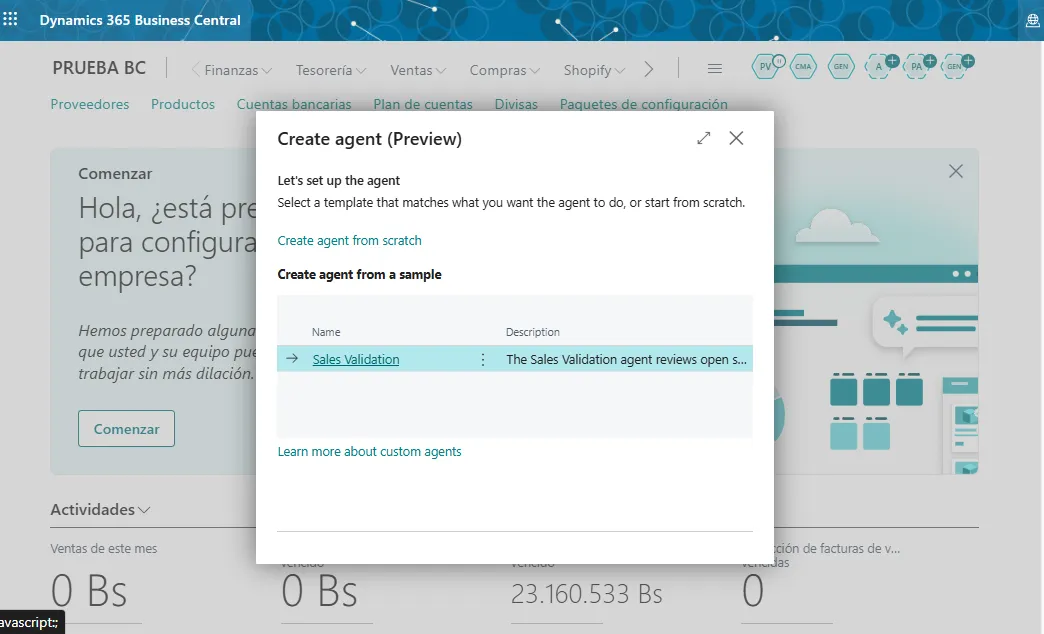Add the PA agent with plus badge
The width and height of the screenshot is (1044, 634).
[x=917, y=67]
